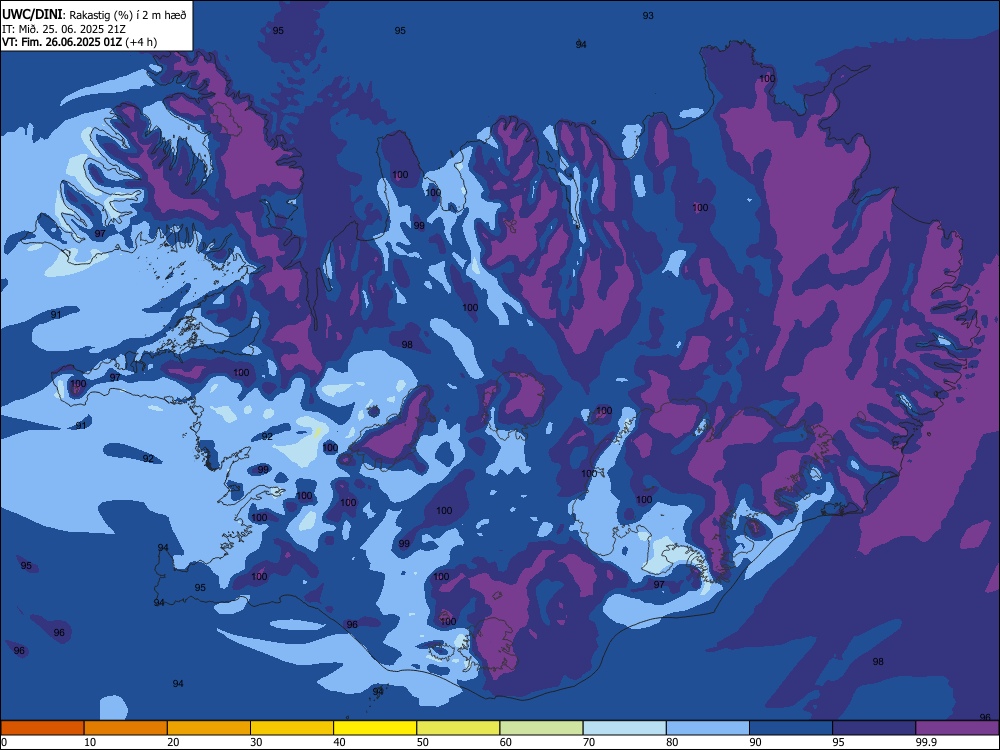Click the '40' tick label under the color bar
This screenshot has height=750, width=1000.
[x=339, y=742]
